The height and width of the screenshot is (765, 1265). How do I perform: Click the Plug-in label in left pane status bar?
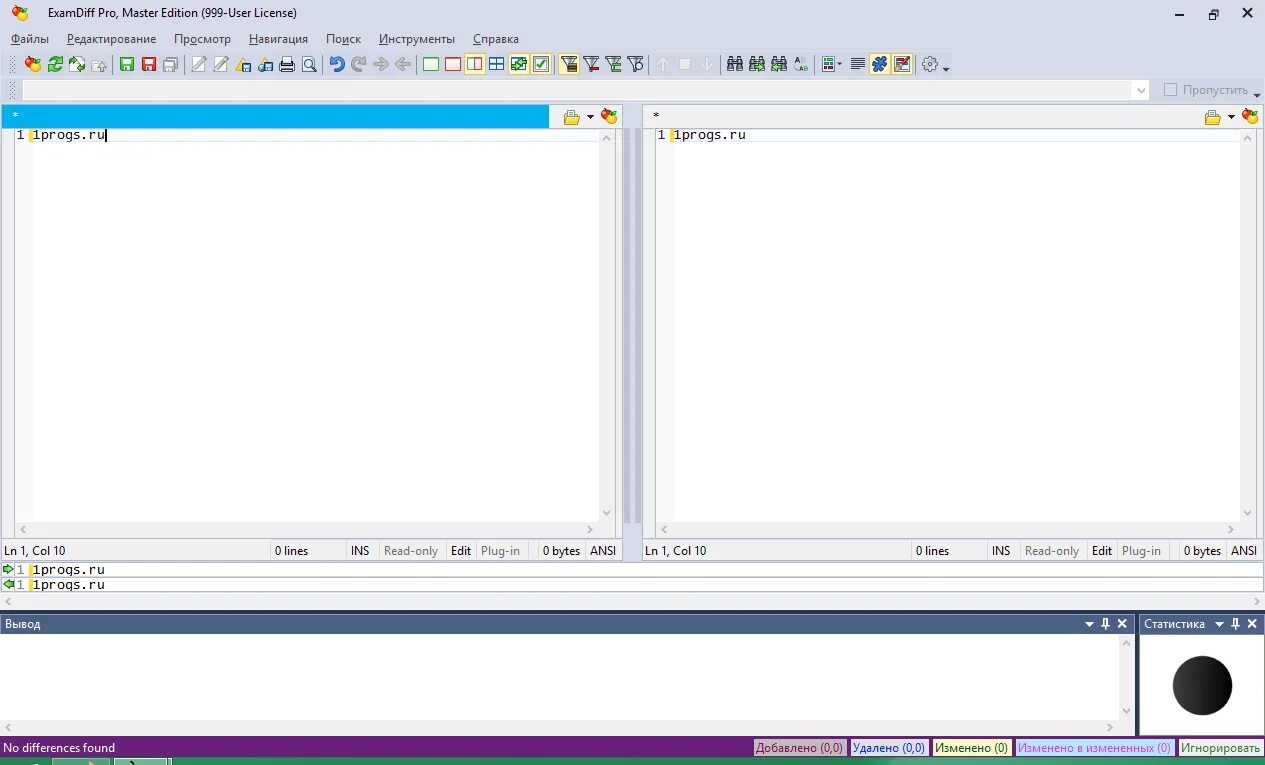click(x=500, y=551)
